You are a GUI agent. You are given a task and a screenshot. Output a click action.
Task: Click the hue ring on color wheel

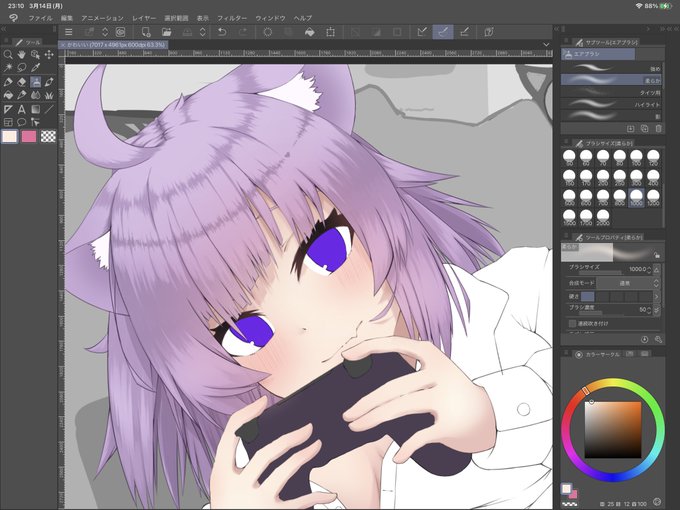coord(613,382)
